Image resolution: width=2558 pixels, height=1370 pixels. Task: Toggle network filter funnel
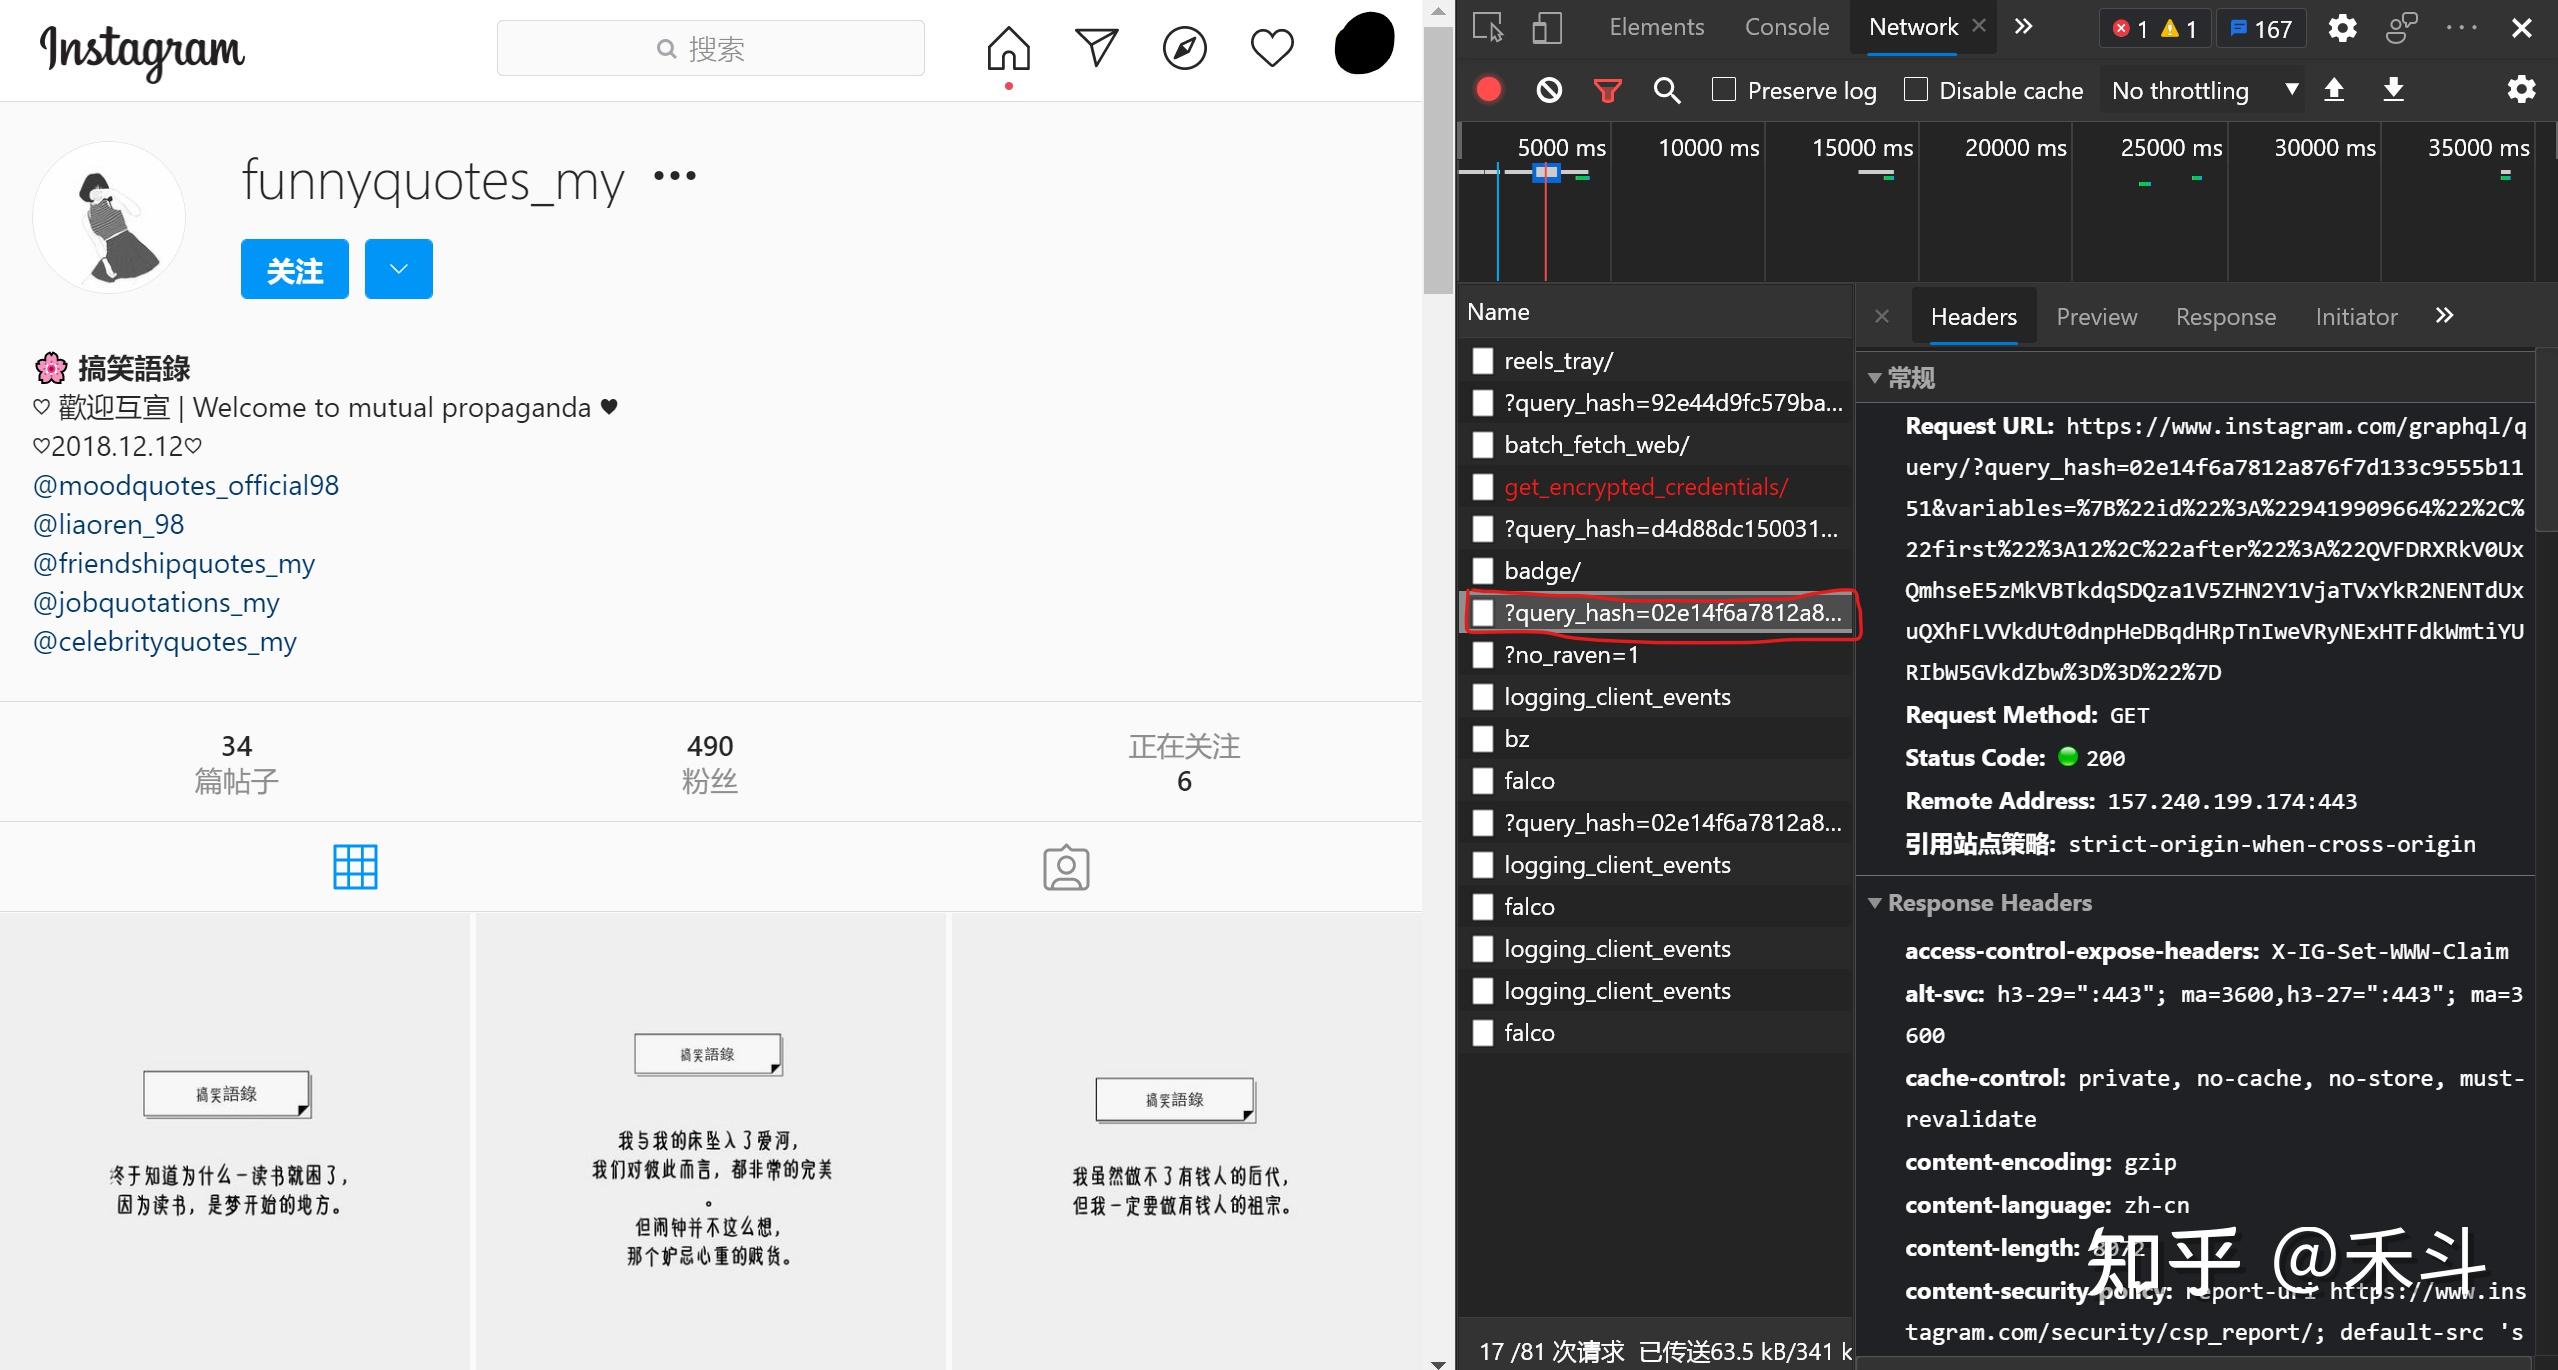[1608, 90]
